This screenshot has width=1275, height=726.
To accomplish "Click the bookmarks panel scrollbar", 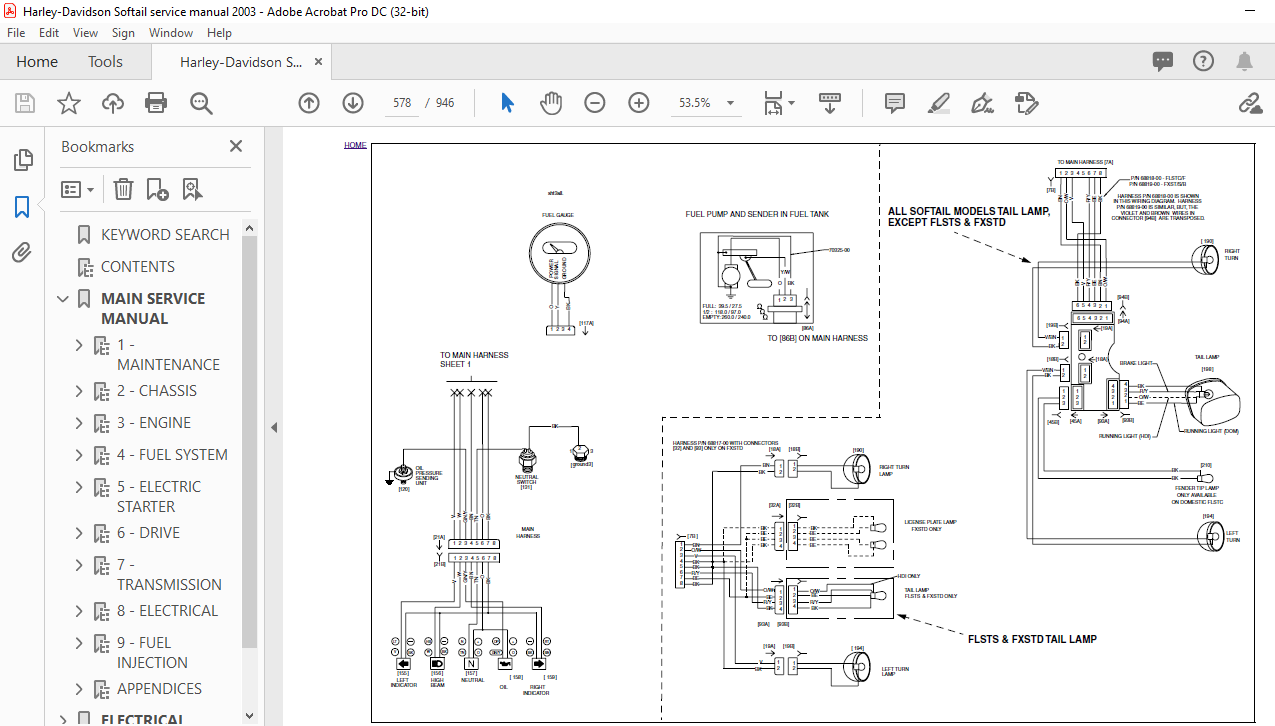I will point(250,440).
